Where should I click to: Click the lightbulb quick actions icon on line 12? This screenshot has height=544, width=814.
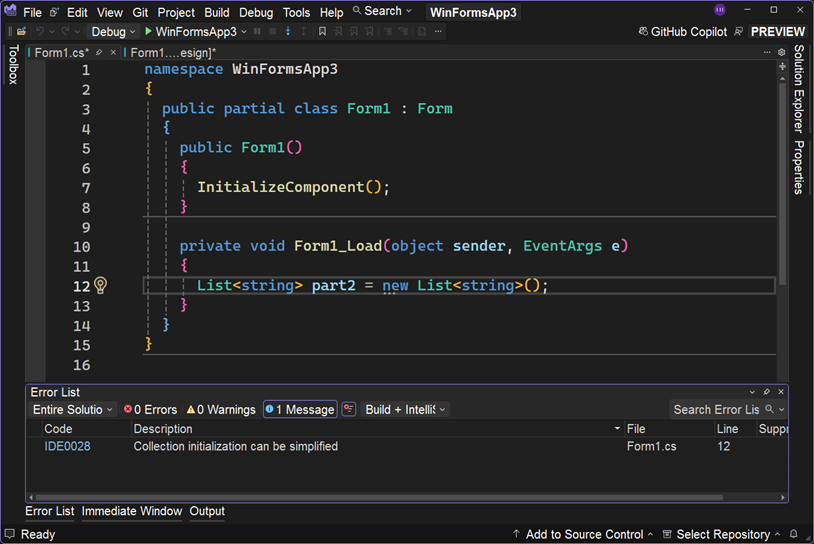(101, 285)
